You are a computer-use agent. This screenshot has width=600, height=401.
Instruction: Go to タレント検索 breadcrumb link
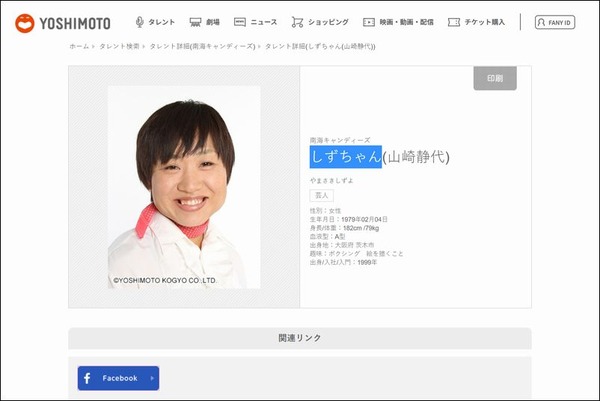coord(119,46)
